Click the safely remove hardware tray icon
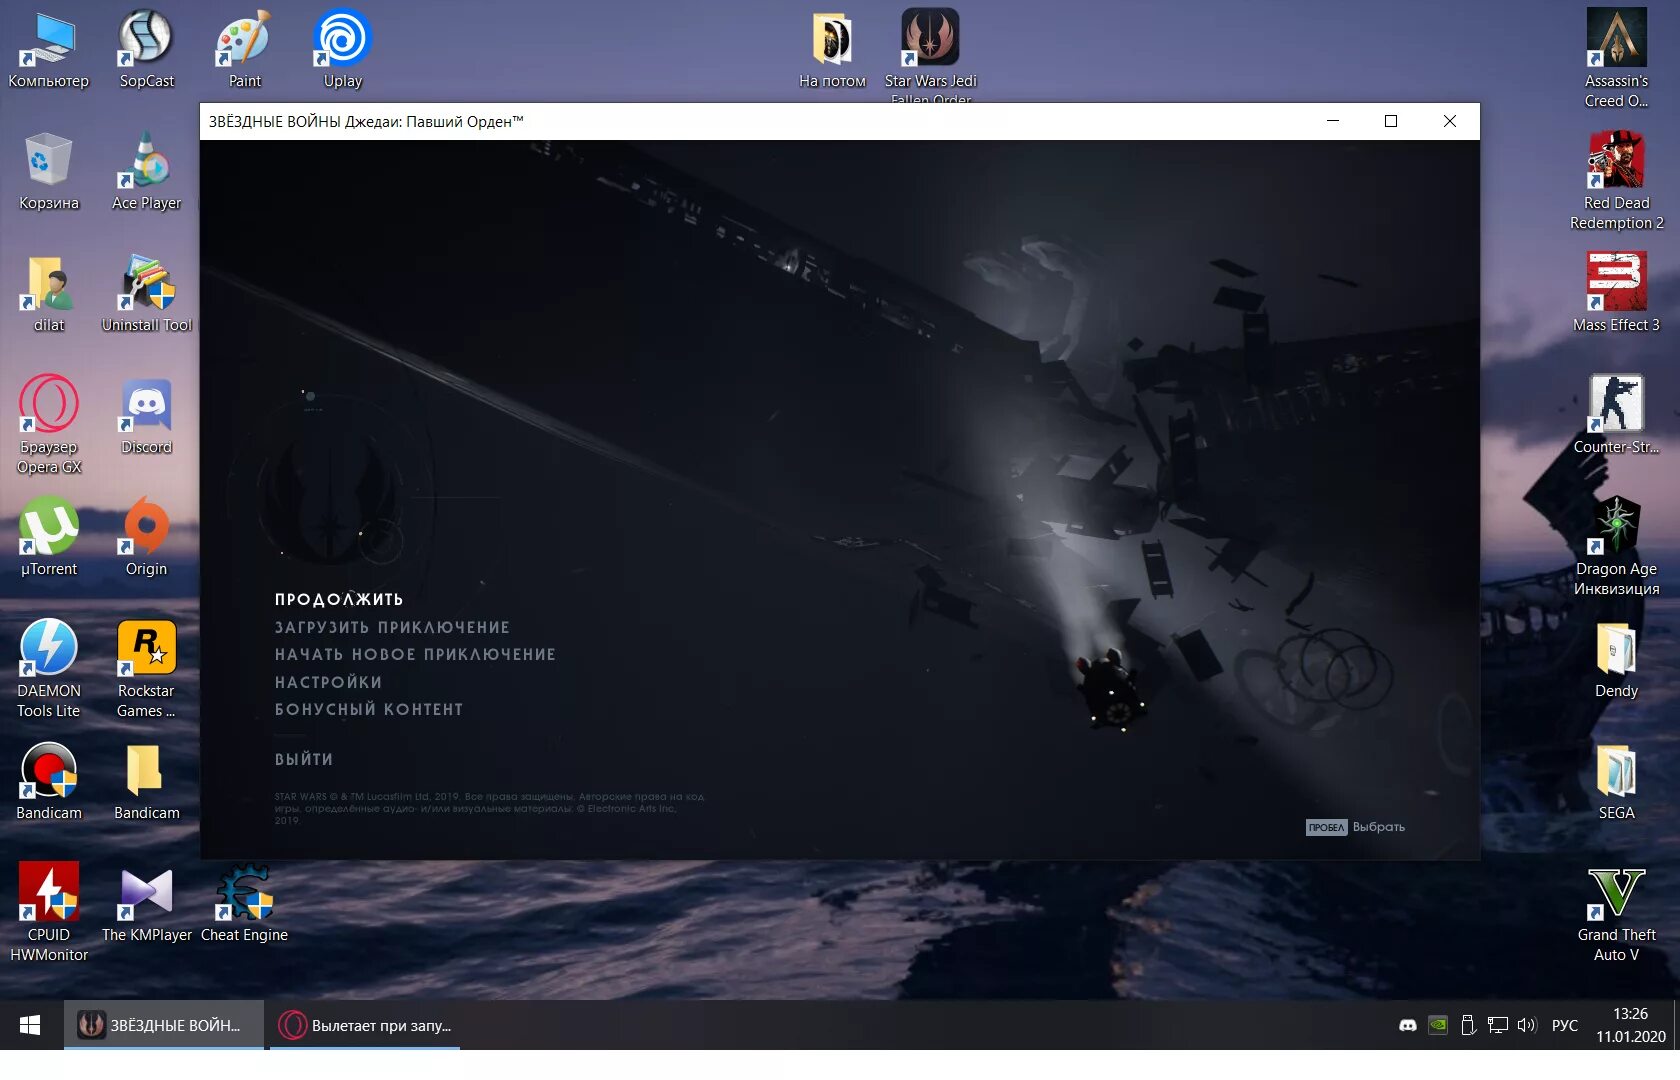This screenshot has height=1080, width=1680. [x=1468, y=1025]
